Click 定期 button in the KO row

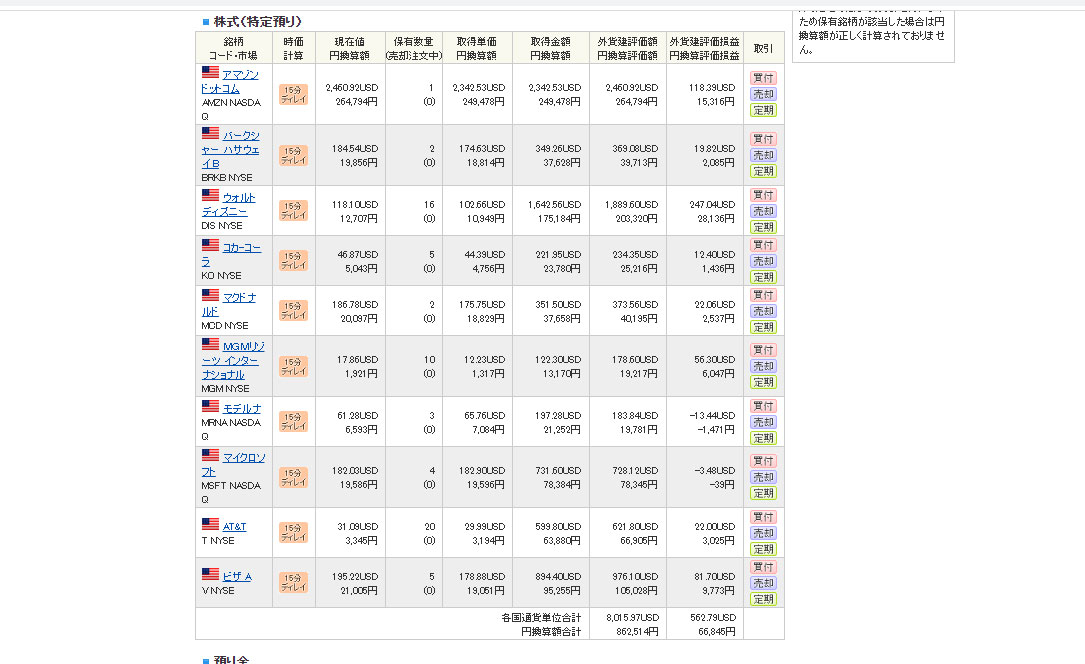[x=763, y=277]
